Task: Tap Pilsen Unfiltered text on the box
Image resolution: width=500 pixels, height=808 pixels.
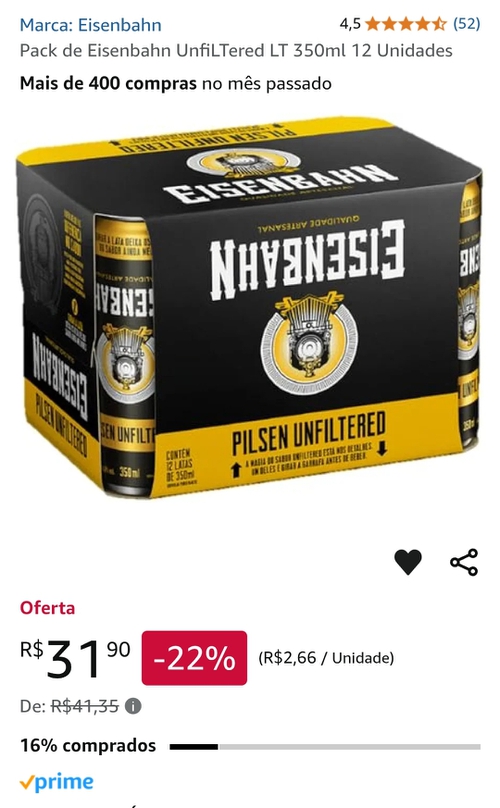Action: tap(308, 432)
